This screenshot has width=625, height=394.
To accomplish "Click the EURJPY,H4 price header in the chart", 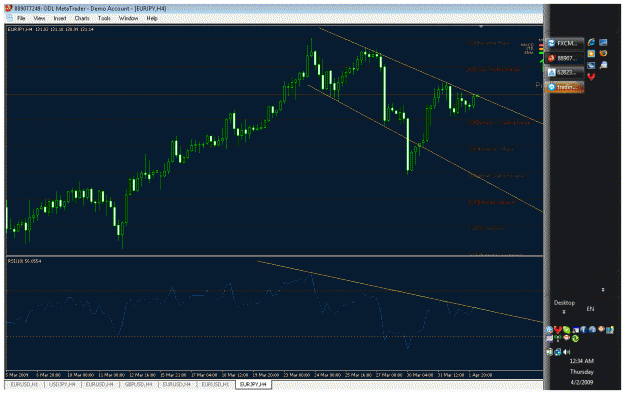I will [51, 29].
